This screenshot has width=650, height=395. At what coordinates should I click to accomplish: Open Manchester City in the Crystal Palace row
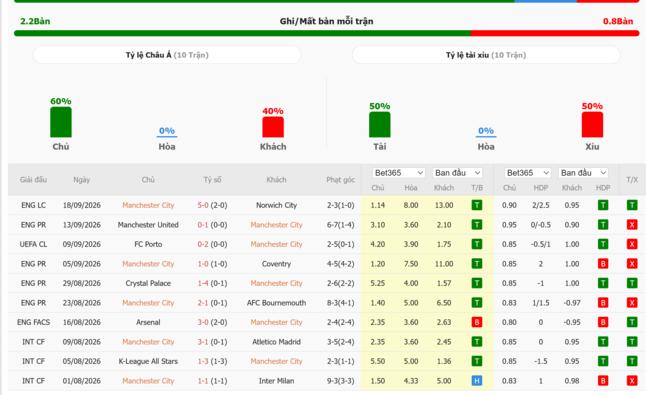click(276, 283)
